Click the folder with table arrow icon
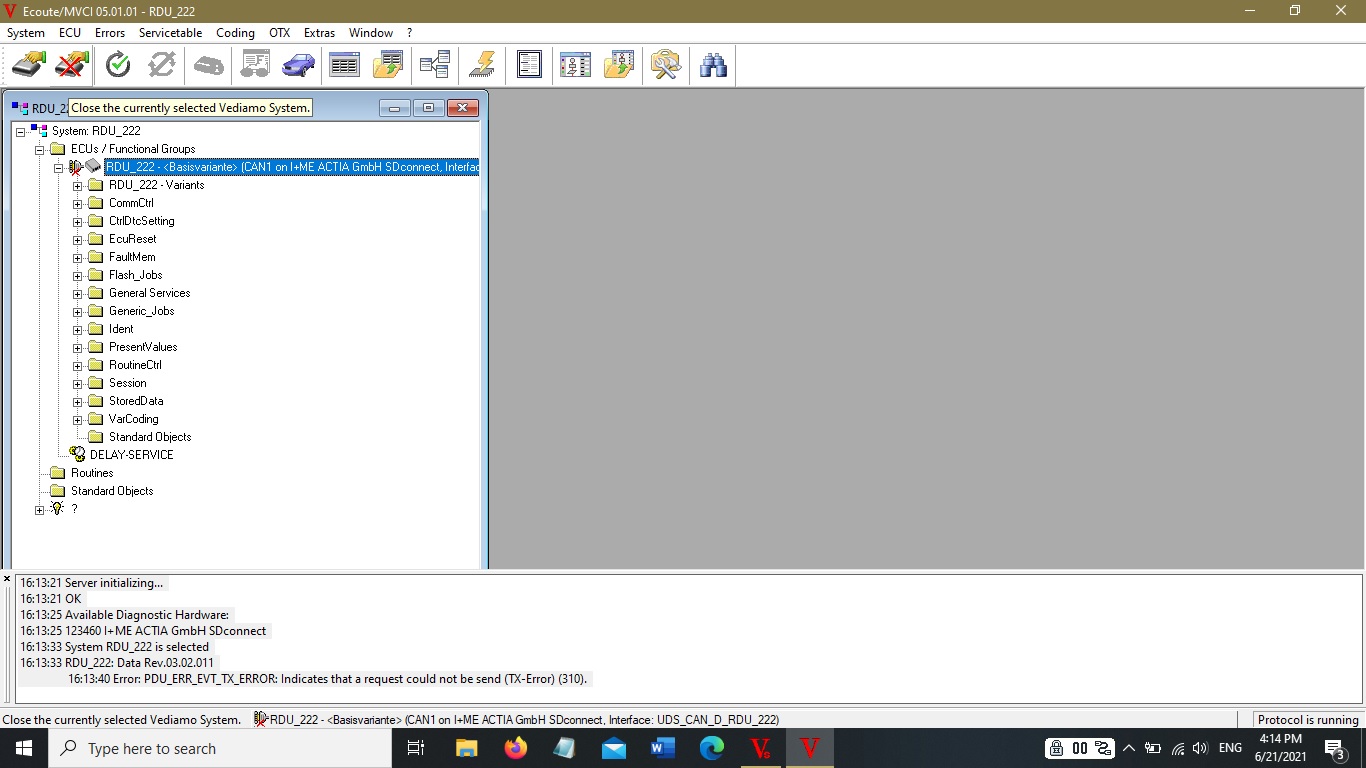 pyautogui.click(x=388, y=66)
